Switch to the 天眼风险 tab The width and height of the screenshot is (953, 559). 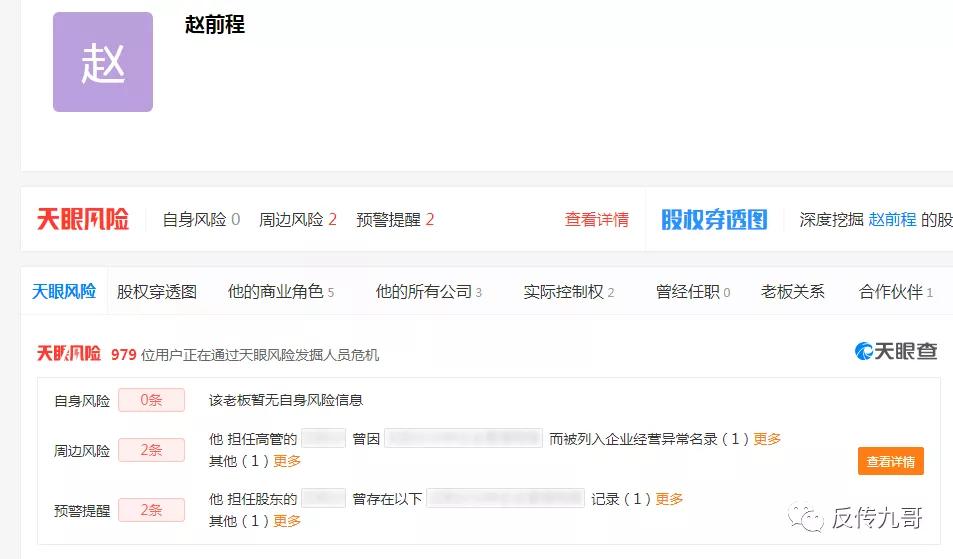tap(64, 291)
